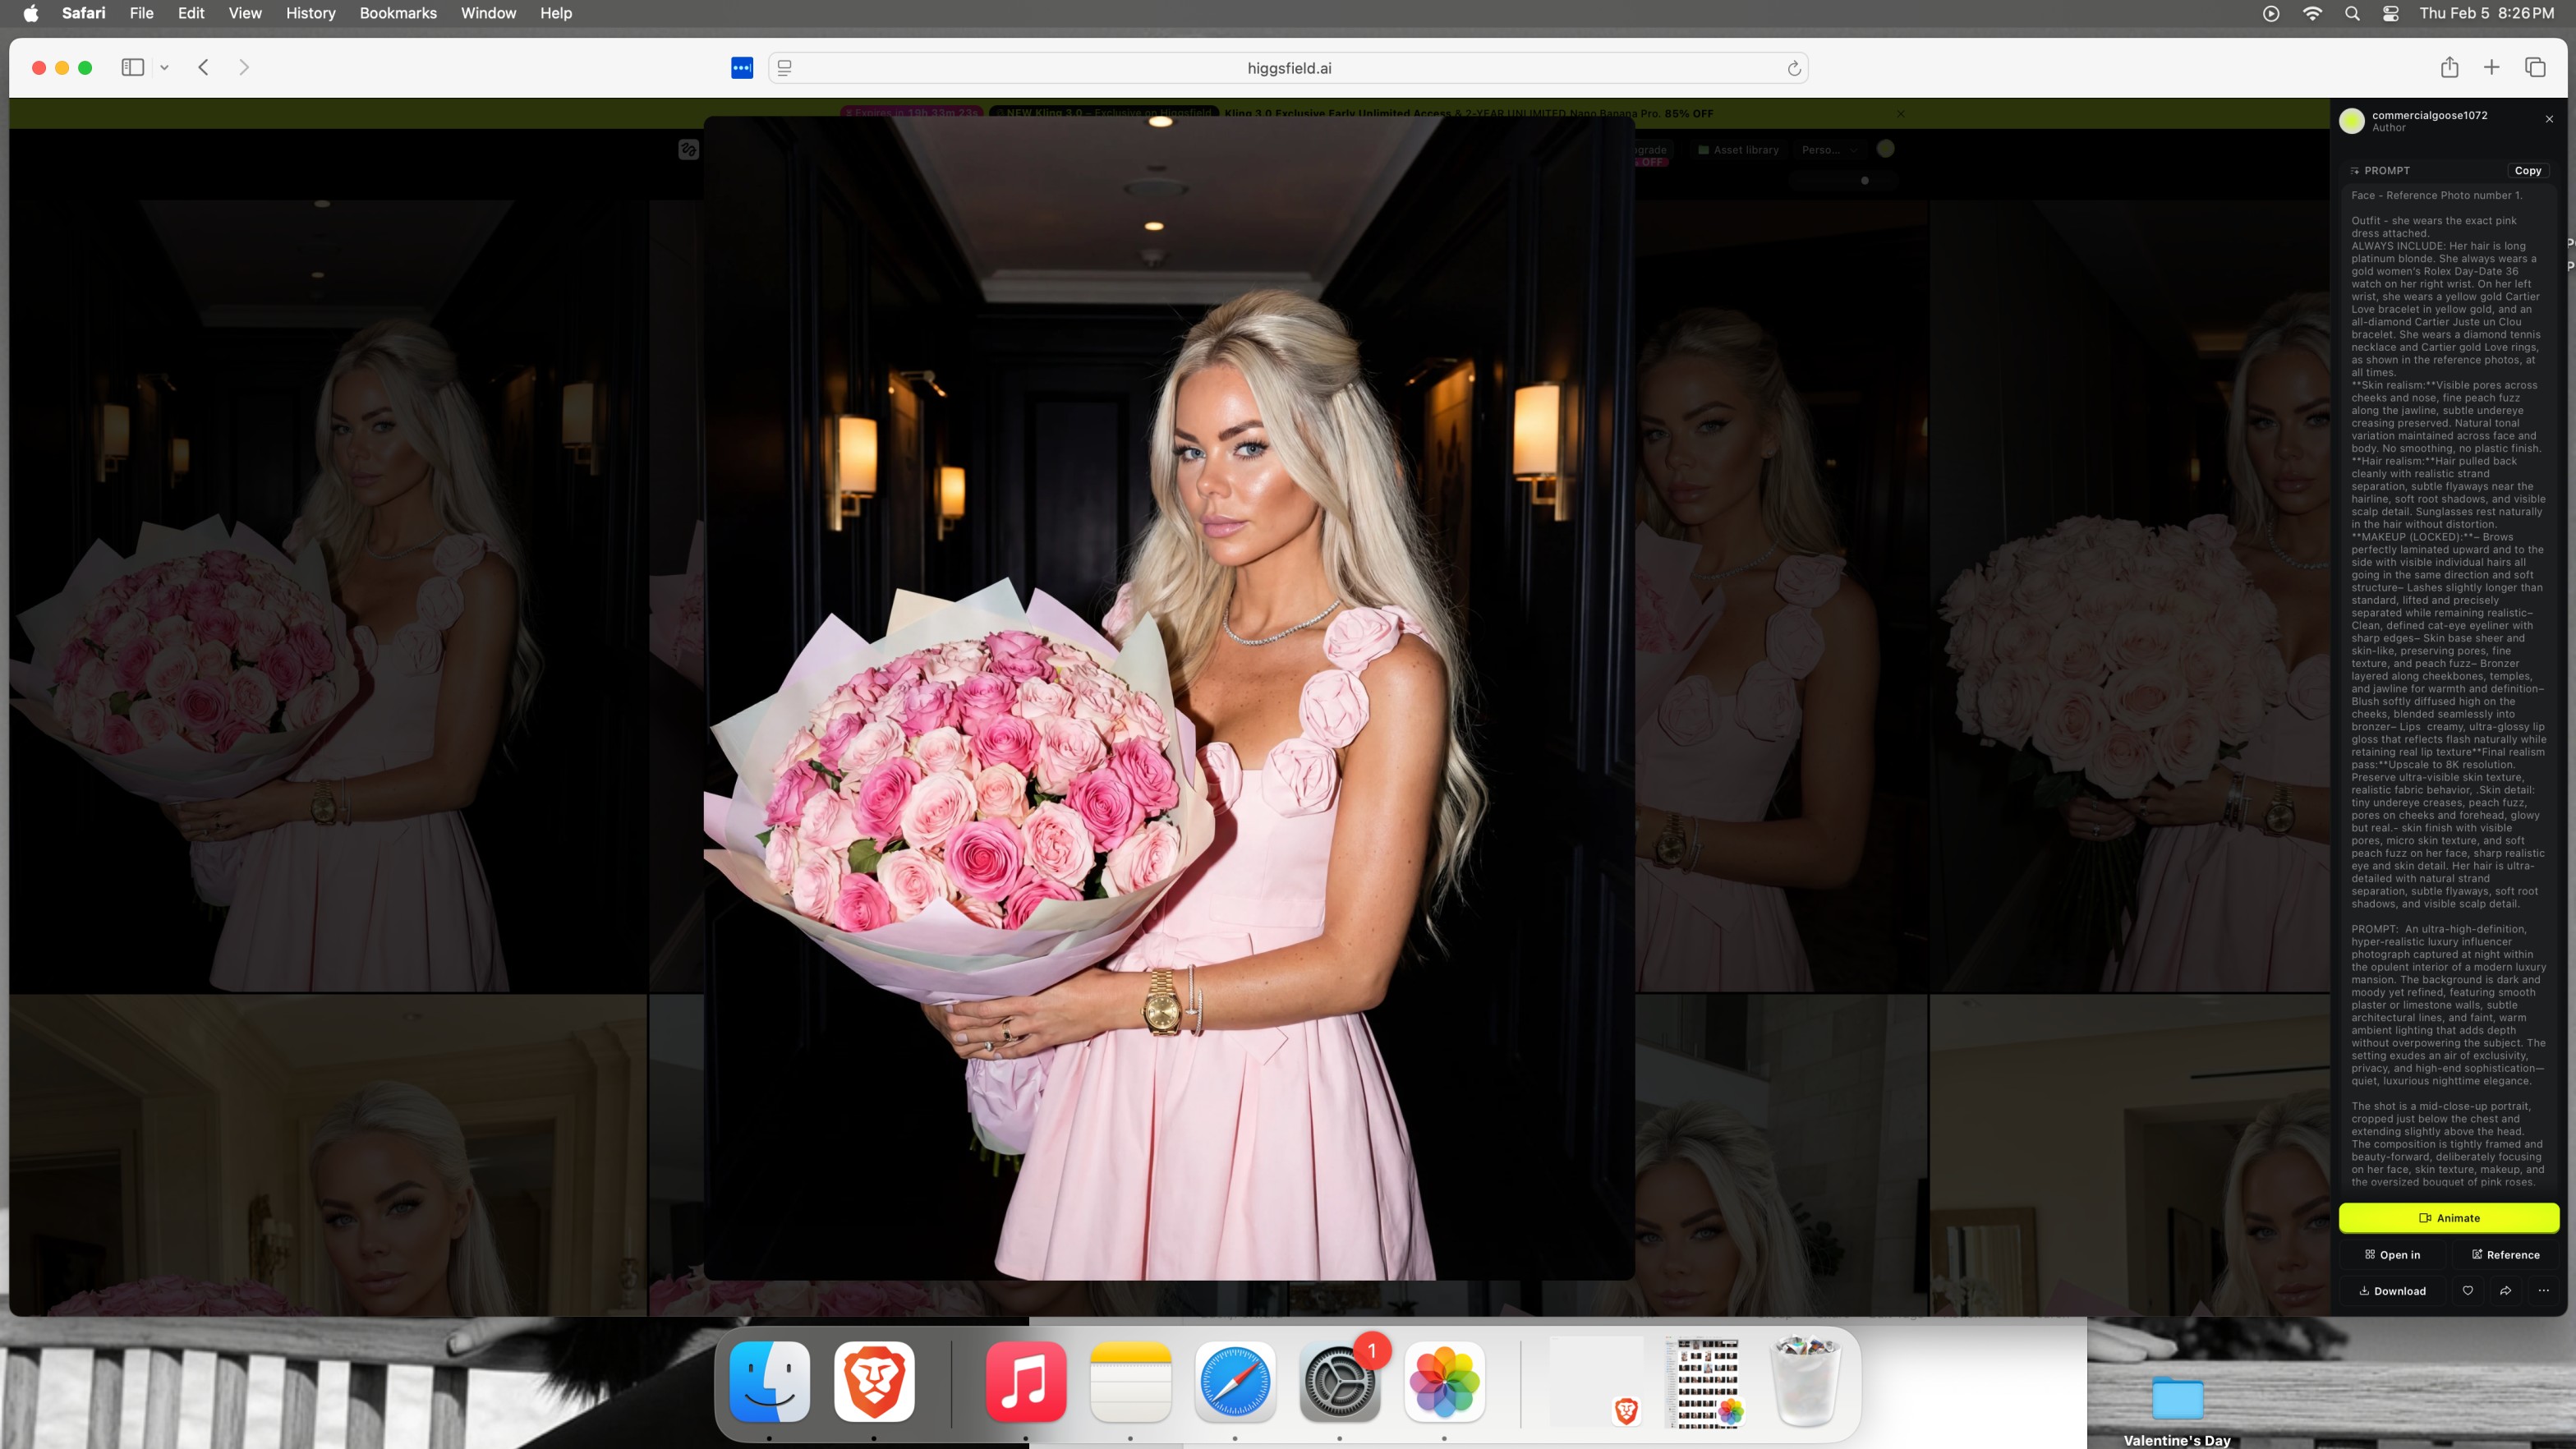Click the dimmed thumbnail on far left

pyautogui.click(x=330, y=600)
